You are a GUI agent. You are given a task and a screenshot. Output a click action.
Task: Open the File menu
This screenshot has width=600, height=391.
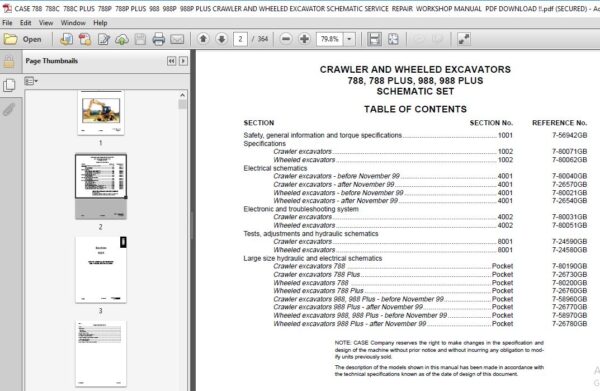tap(7, 23)
